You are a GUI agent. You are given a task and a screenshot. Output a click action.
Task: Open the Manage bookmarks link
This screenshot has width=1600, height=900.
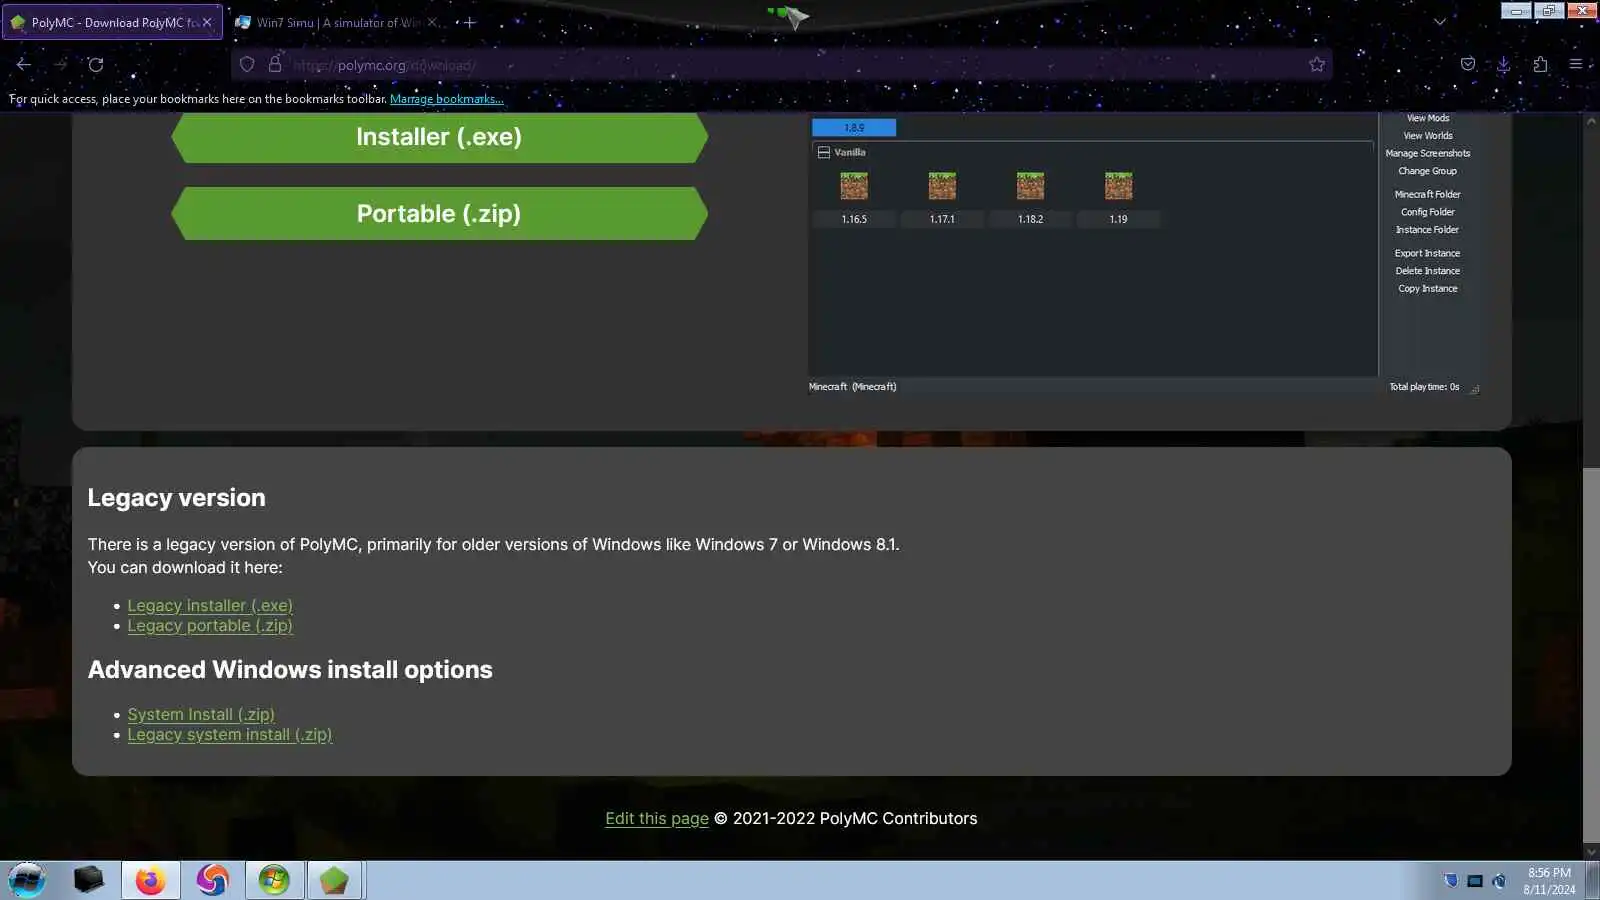pyautogui.click(x=446, y=99)
